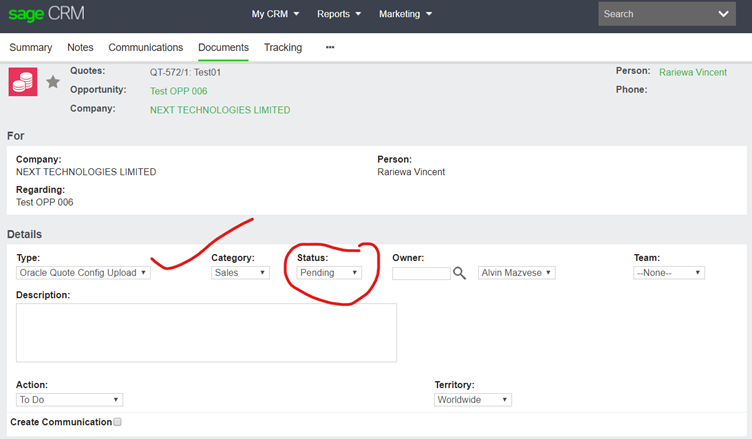Viewport: 752px width, 439px height.
Task: Open the NEXT TECHNOLOGIES LIMITED company link
Action: pos(220,110)
